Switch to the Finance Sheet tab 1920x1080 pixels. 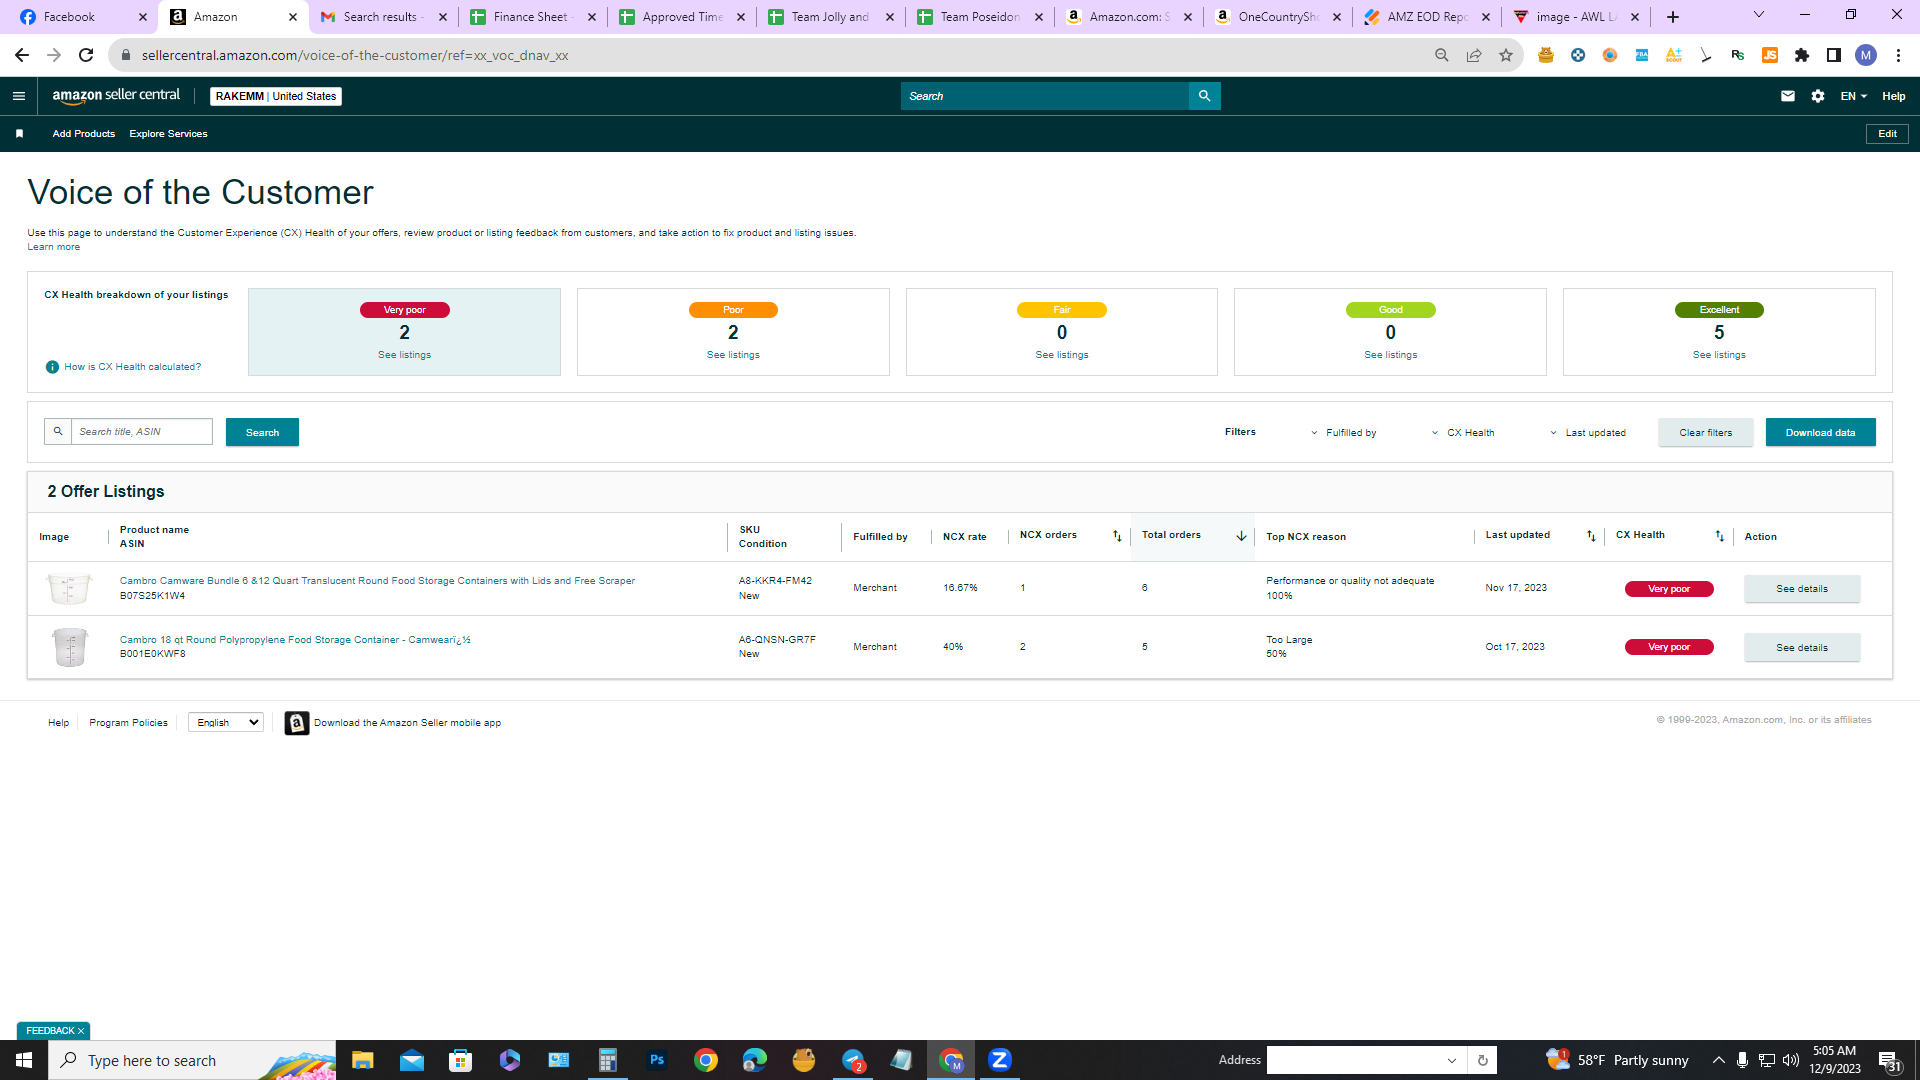[x=533, y=17]
